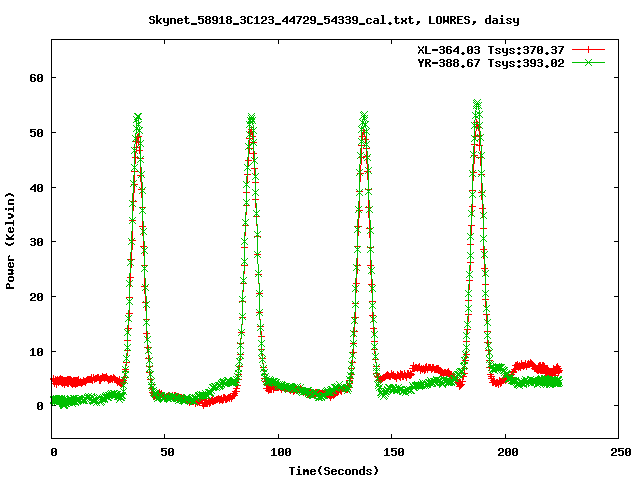Screen dimensions: 640x480
Task: Click the red XL legend line sample
Action: tap(588, 50)
